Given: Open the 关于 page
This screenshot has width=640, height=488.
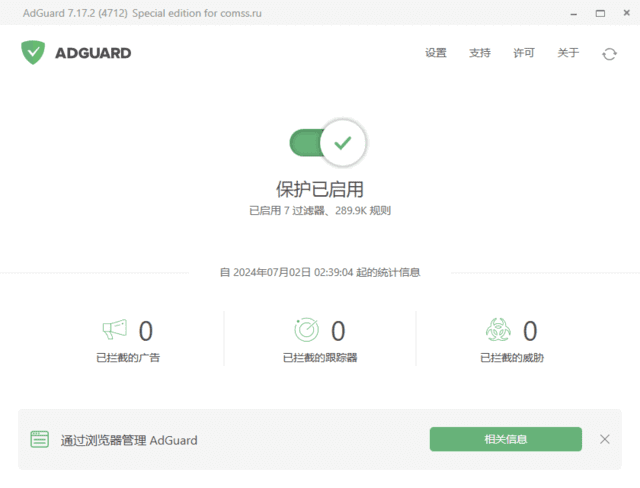Looking at the screenshot, I should click(568, 53).
